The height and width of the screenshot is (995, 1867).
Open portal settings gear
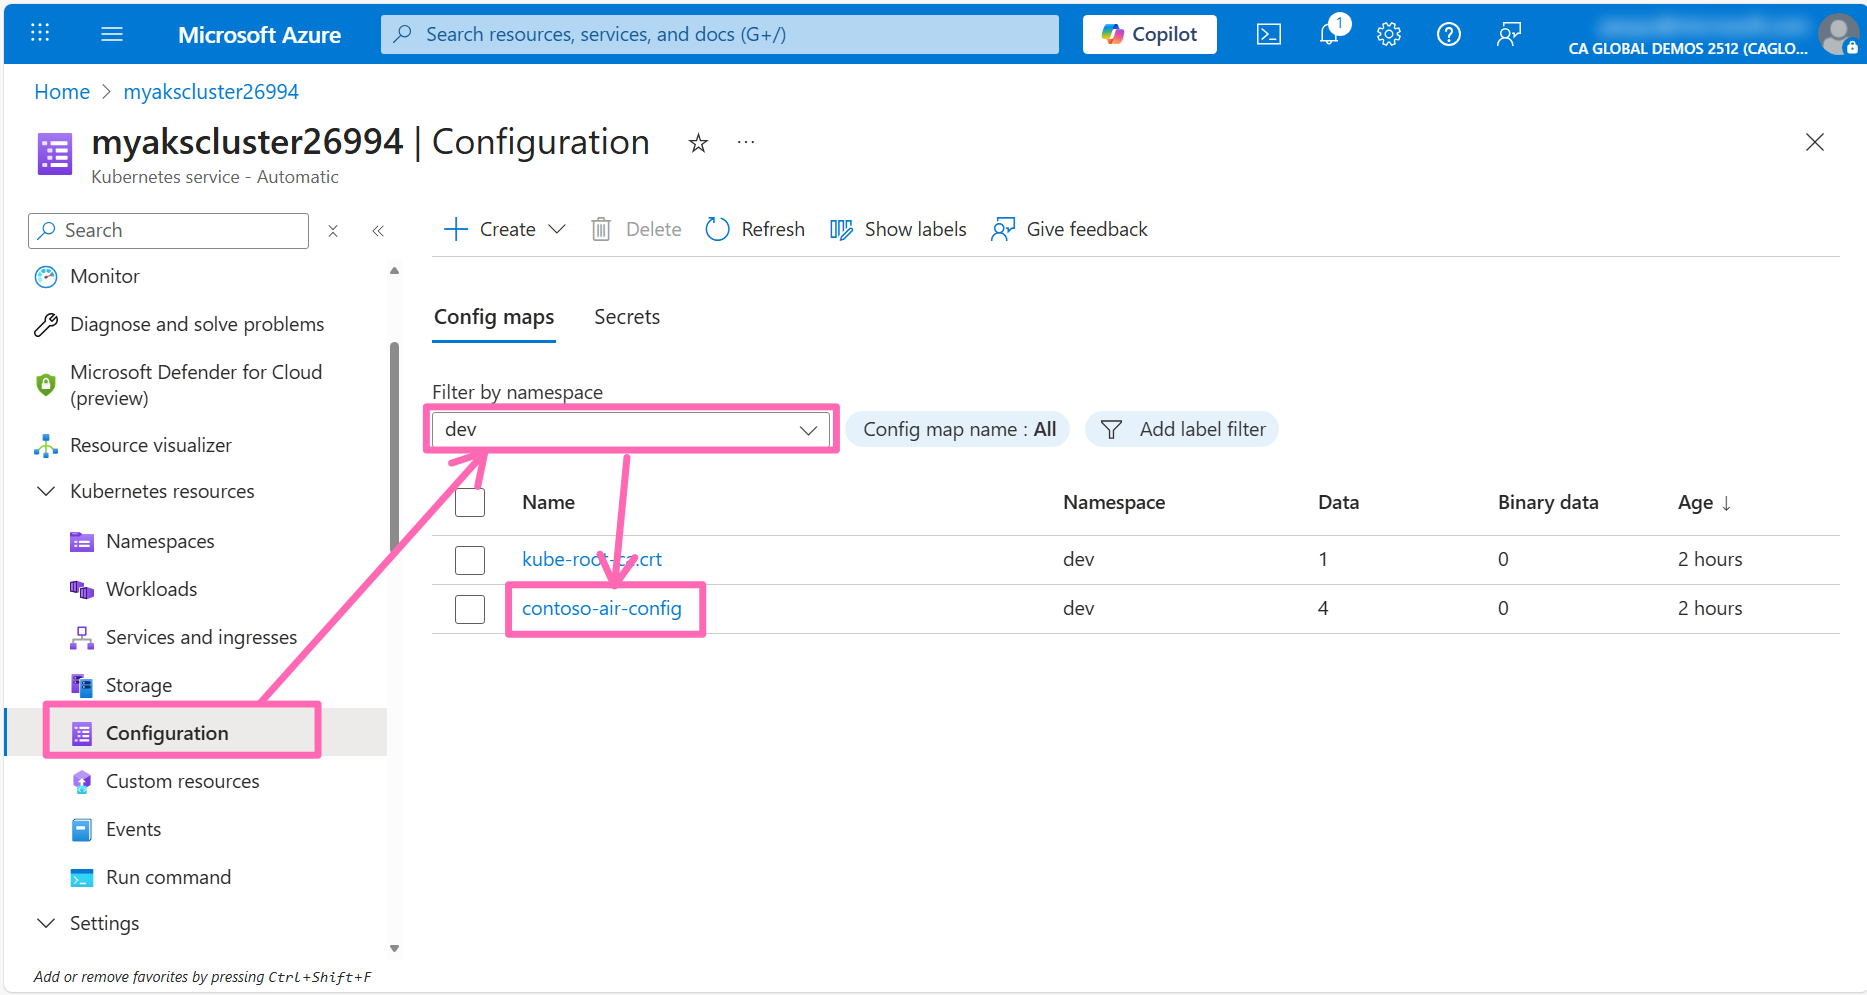pos(1388,34)
